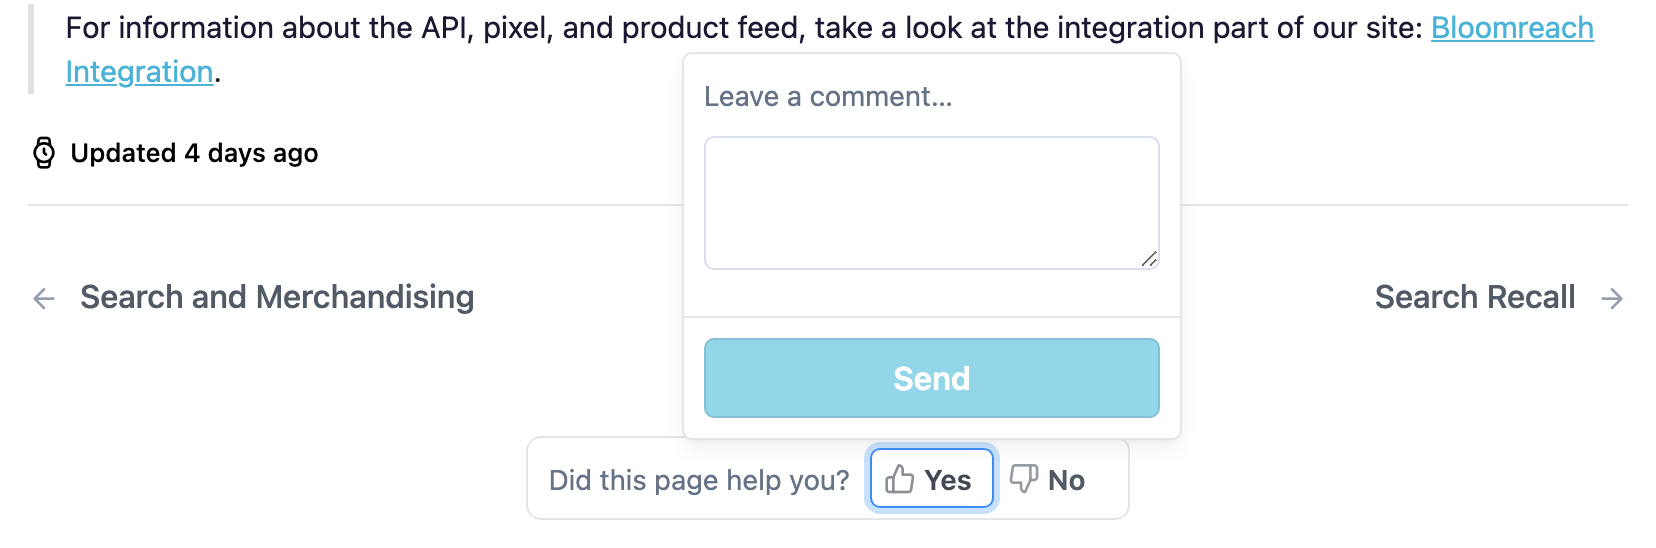Image resolution: width=1656 pixels, height=548 pixels.
Task: Send the feedback comment
Action: coord(931,378)
